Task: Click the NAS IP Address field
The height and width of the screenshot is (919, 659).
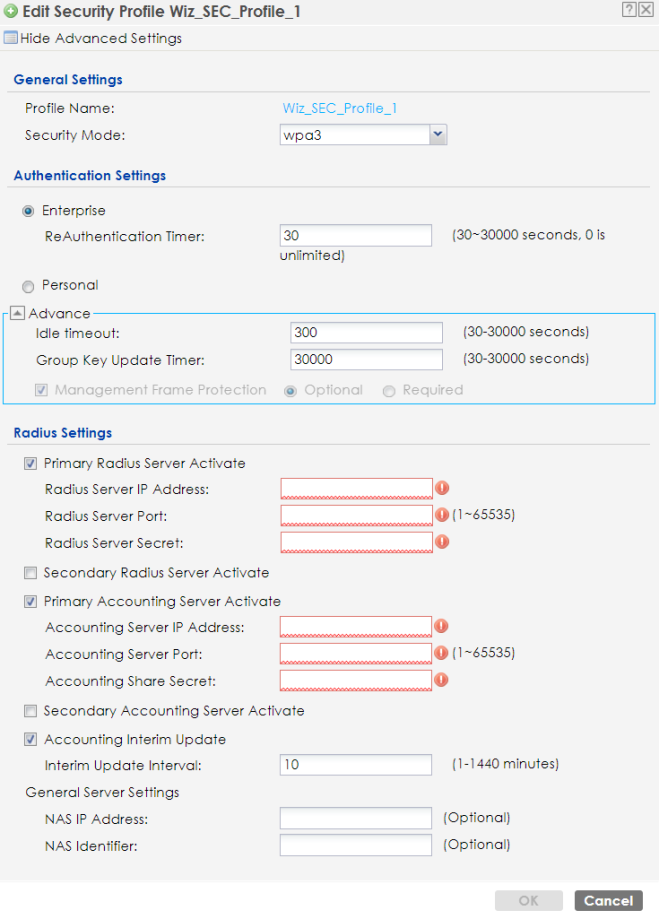Action: tap(355, 818)
